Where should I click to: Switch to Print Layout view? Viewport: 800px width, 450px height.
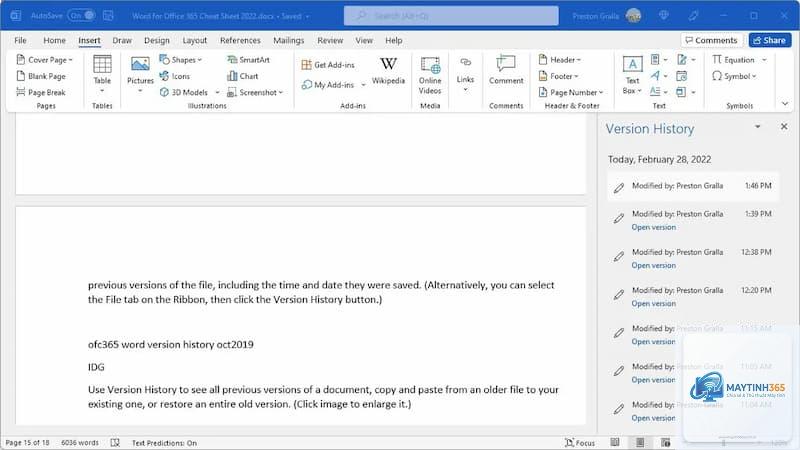point(640,442)
